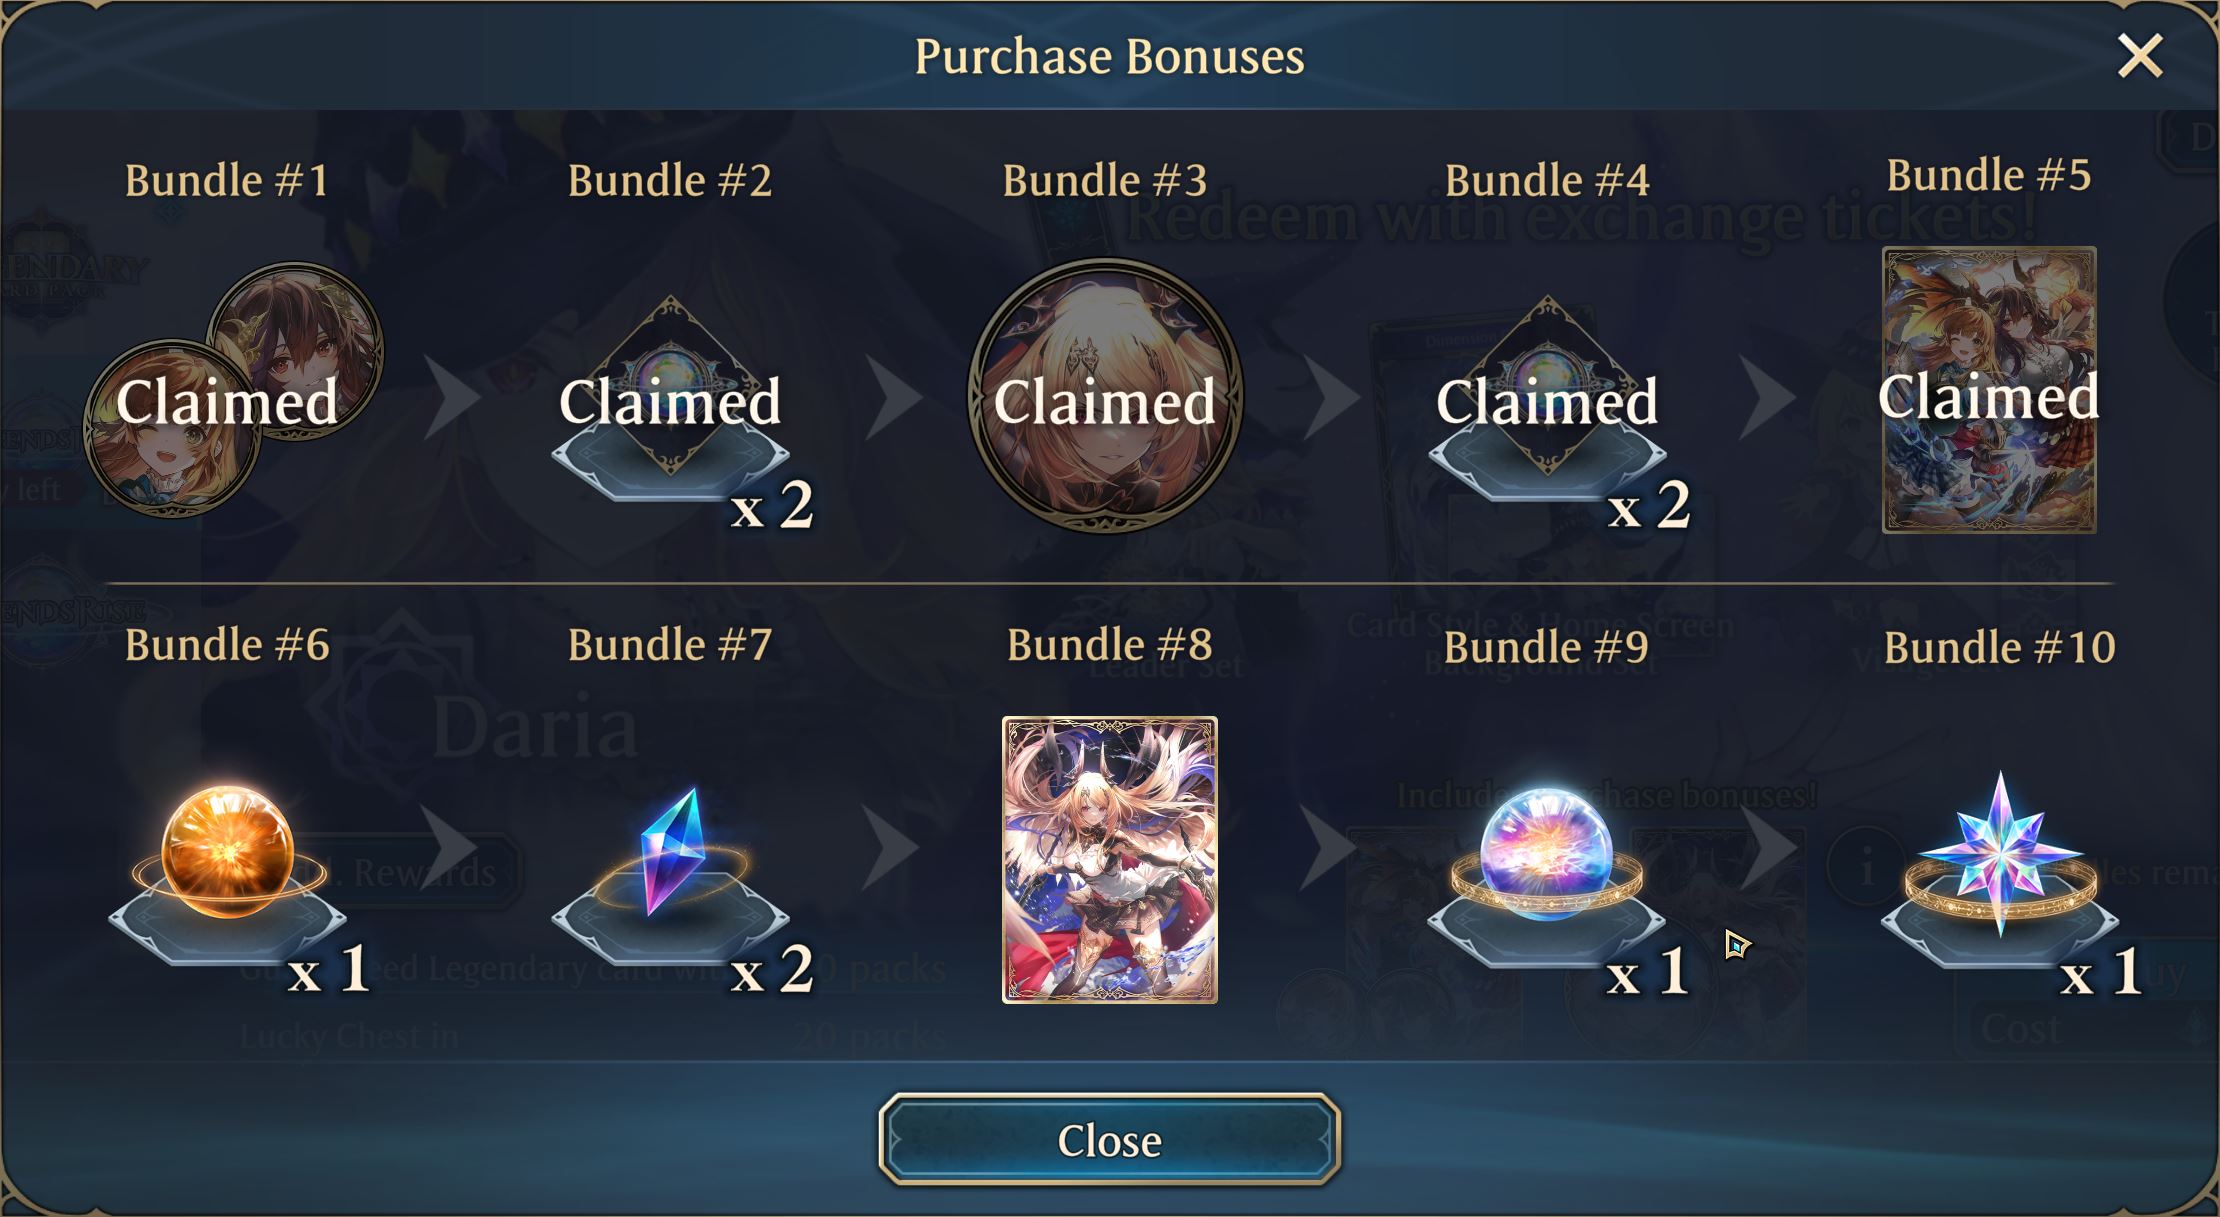Open the claimed card art in Bundle #5

tap(1989, 390)
